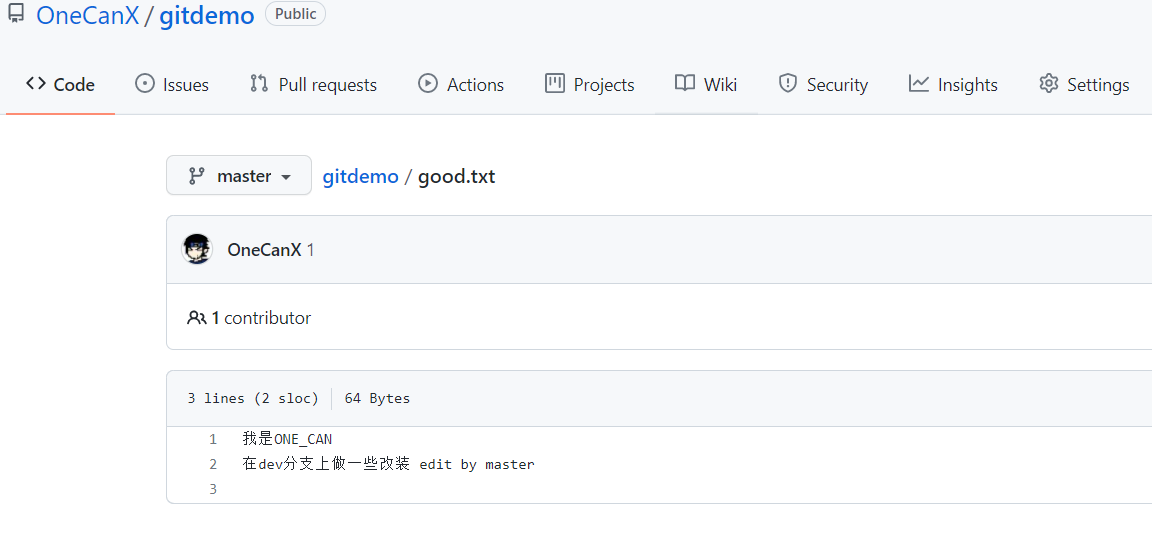
Task: Click the Issues circle icon
Action: (x=145, y=84)
